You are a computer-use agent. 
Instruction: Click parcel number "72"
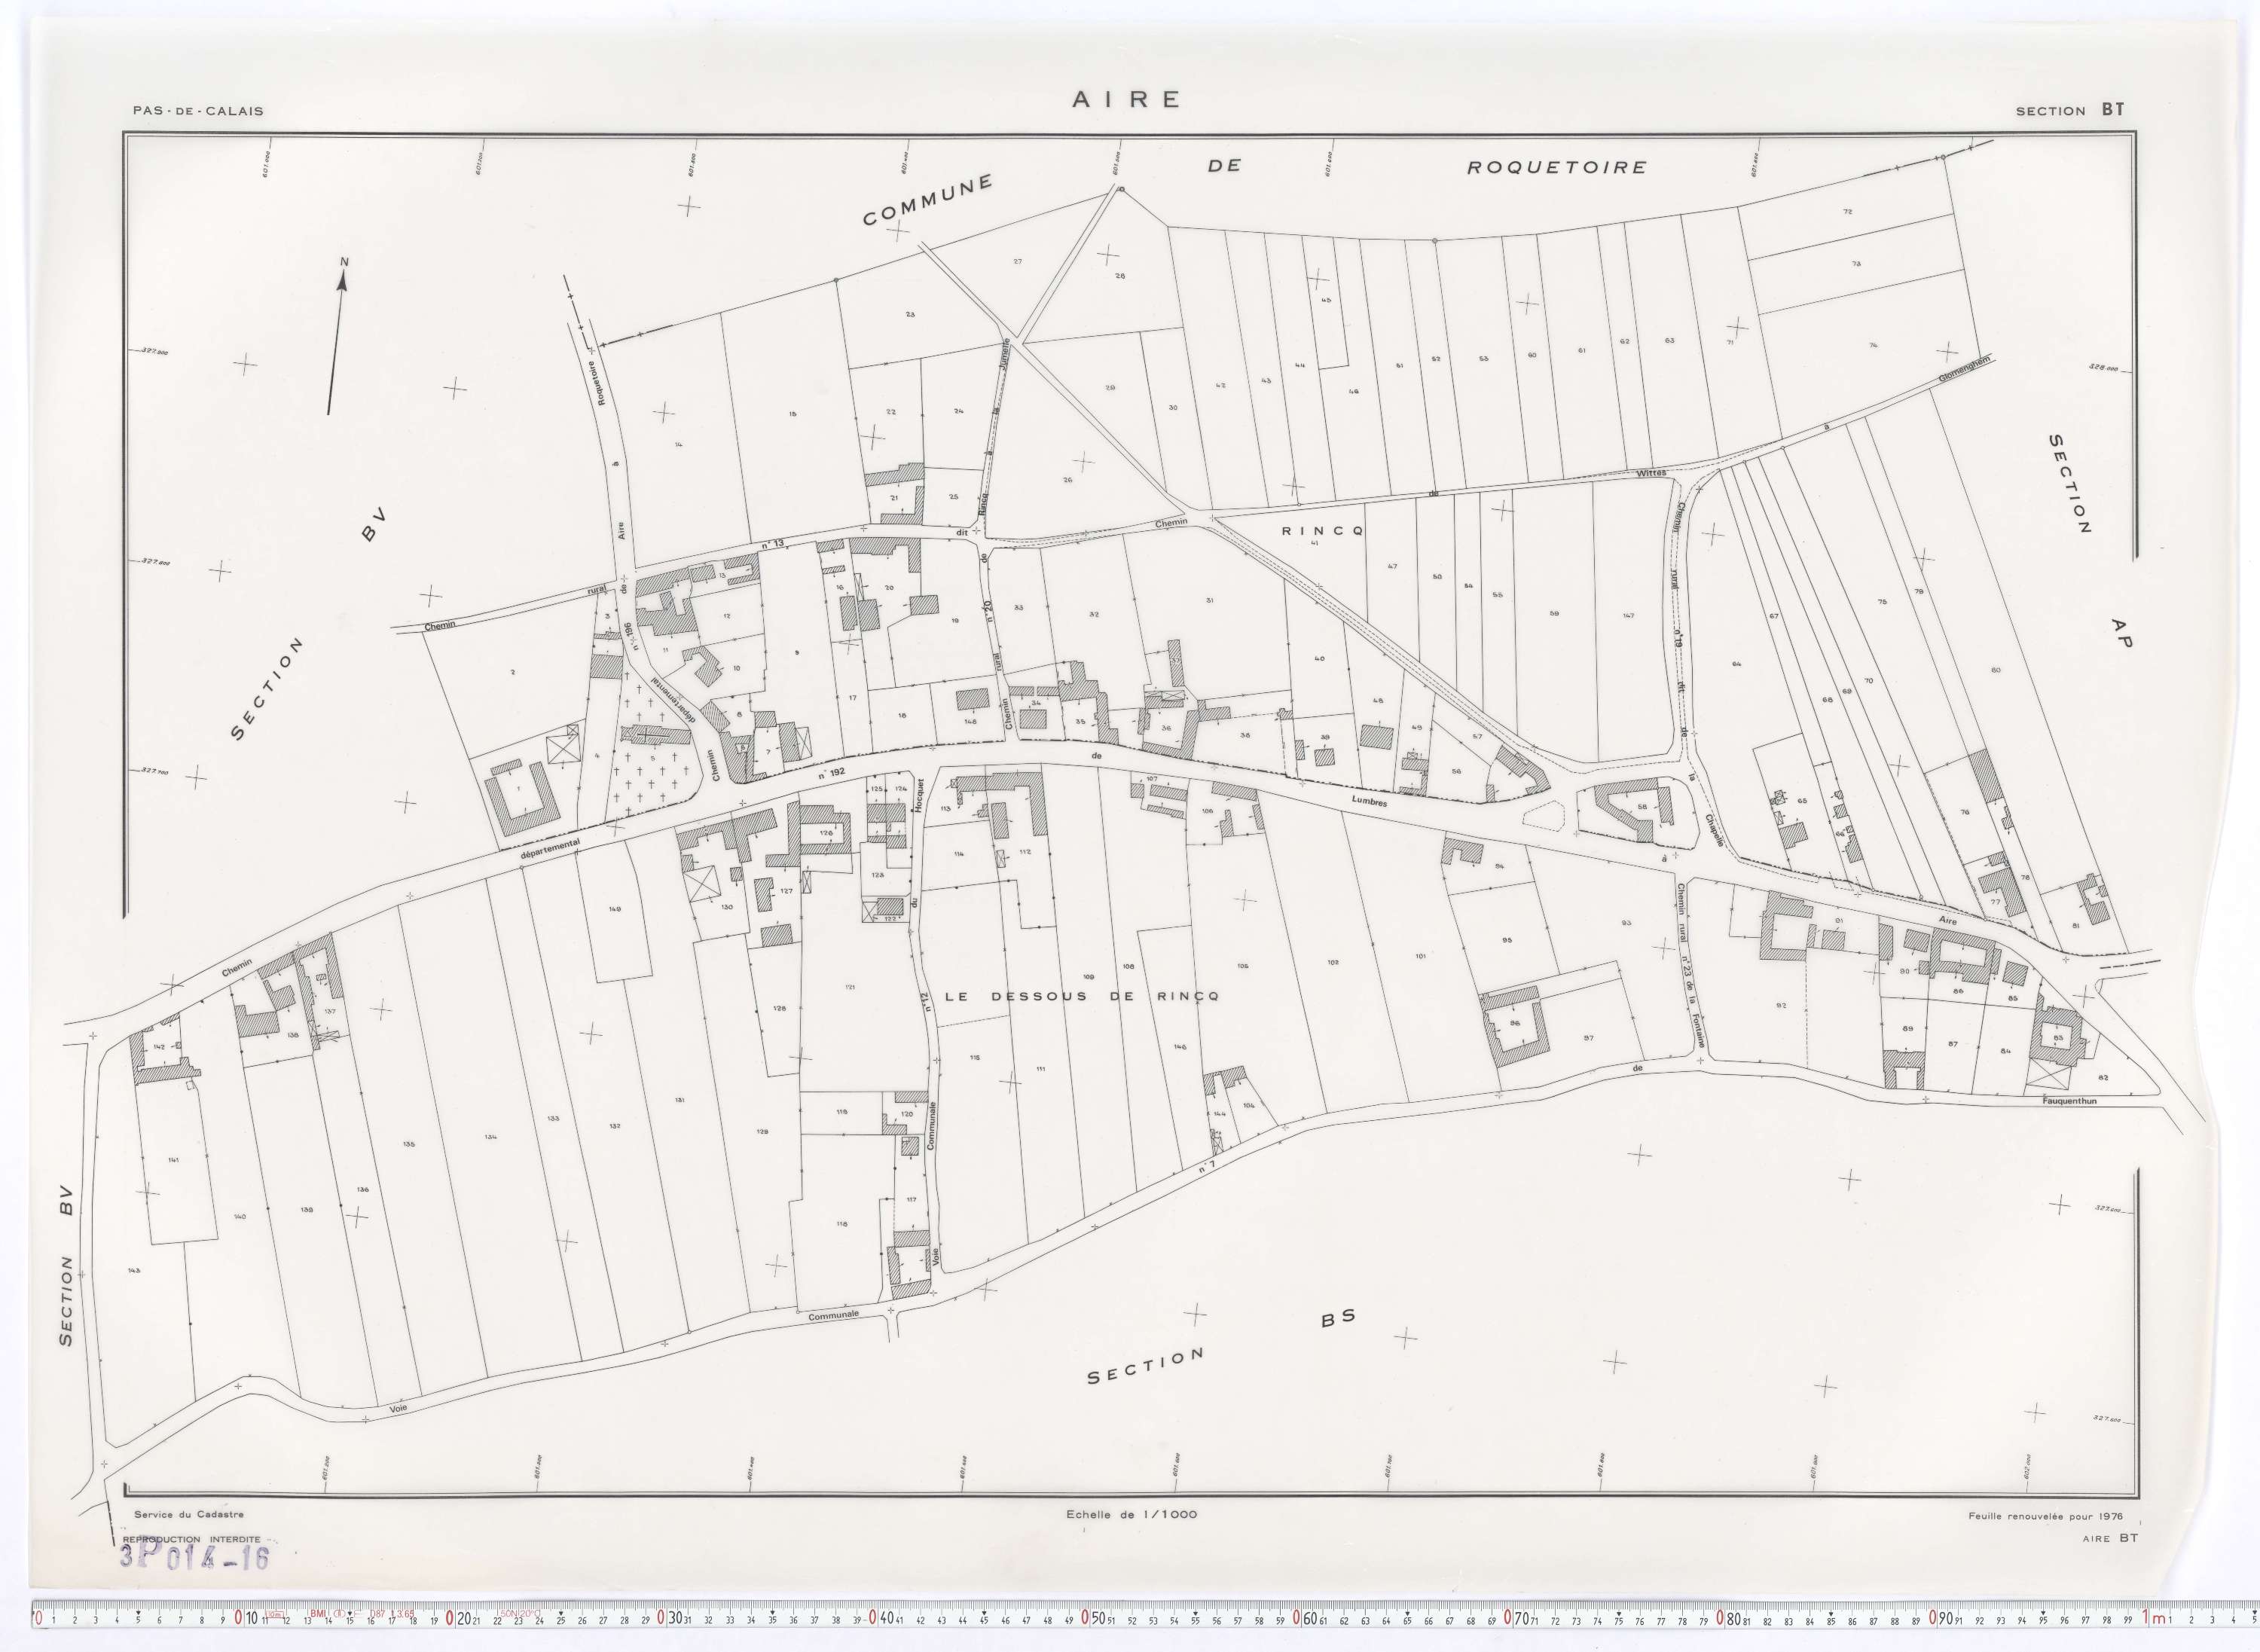pyautogui.click(x=1848, y=212)
